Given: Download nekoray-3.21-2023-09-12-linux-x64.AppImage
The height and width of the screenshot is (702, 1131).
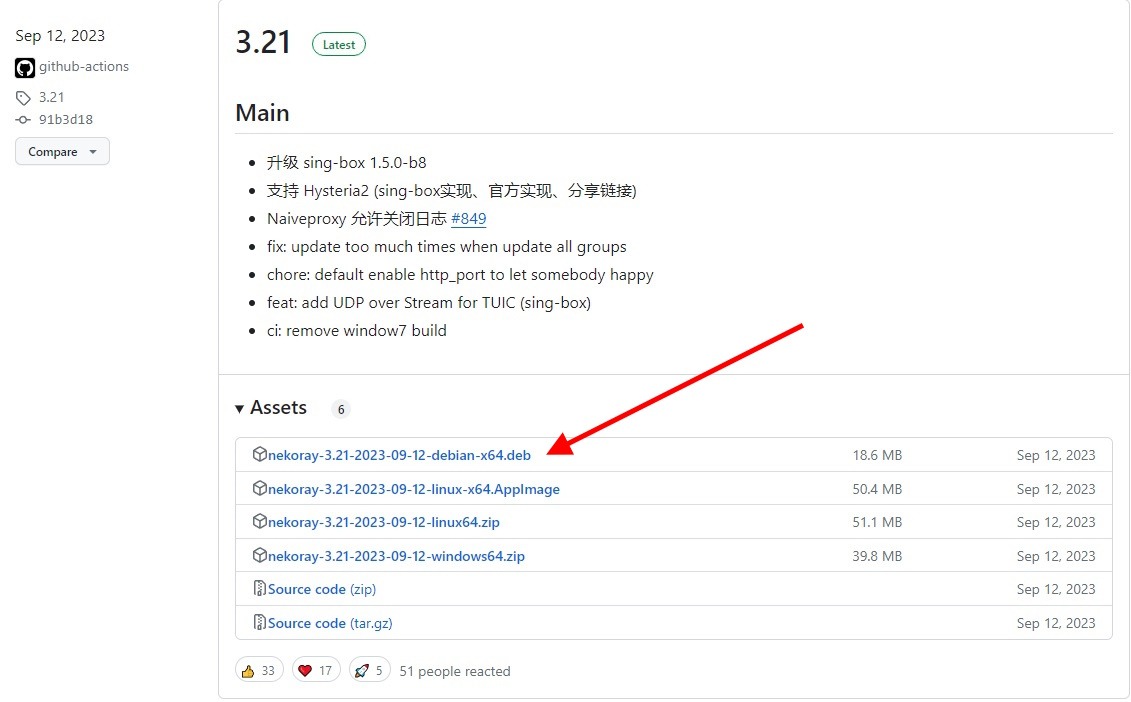Looking at the screenshot, I should click(413, 489).
